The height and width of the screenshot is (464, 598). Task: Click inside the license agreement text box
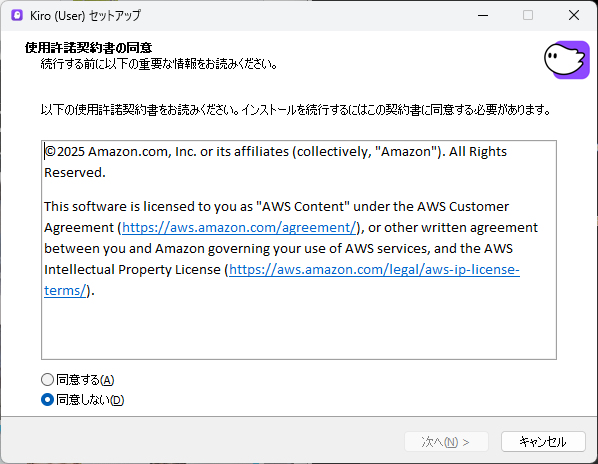(x=299, y=250)
